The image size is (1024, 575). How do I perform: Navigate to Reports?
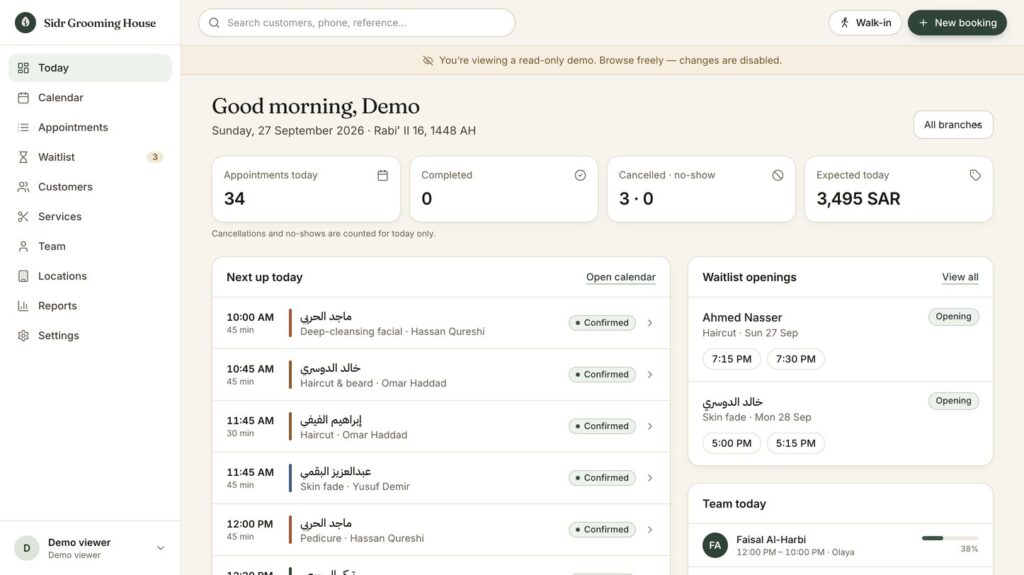point(90,306)
